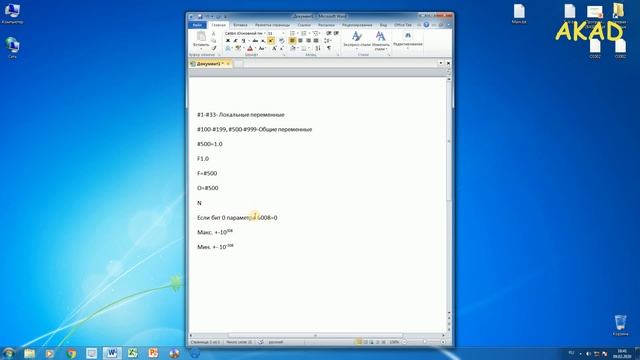The image size is (640, 360).
Task: Open the font name combo box
Action: pos(244,33)
